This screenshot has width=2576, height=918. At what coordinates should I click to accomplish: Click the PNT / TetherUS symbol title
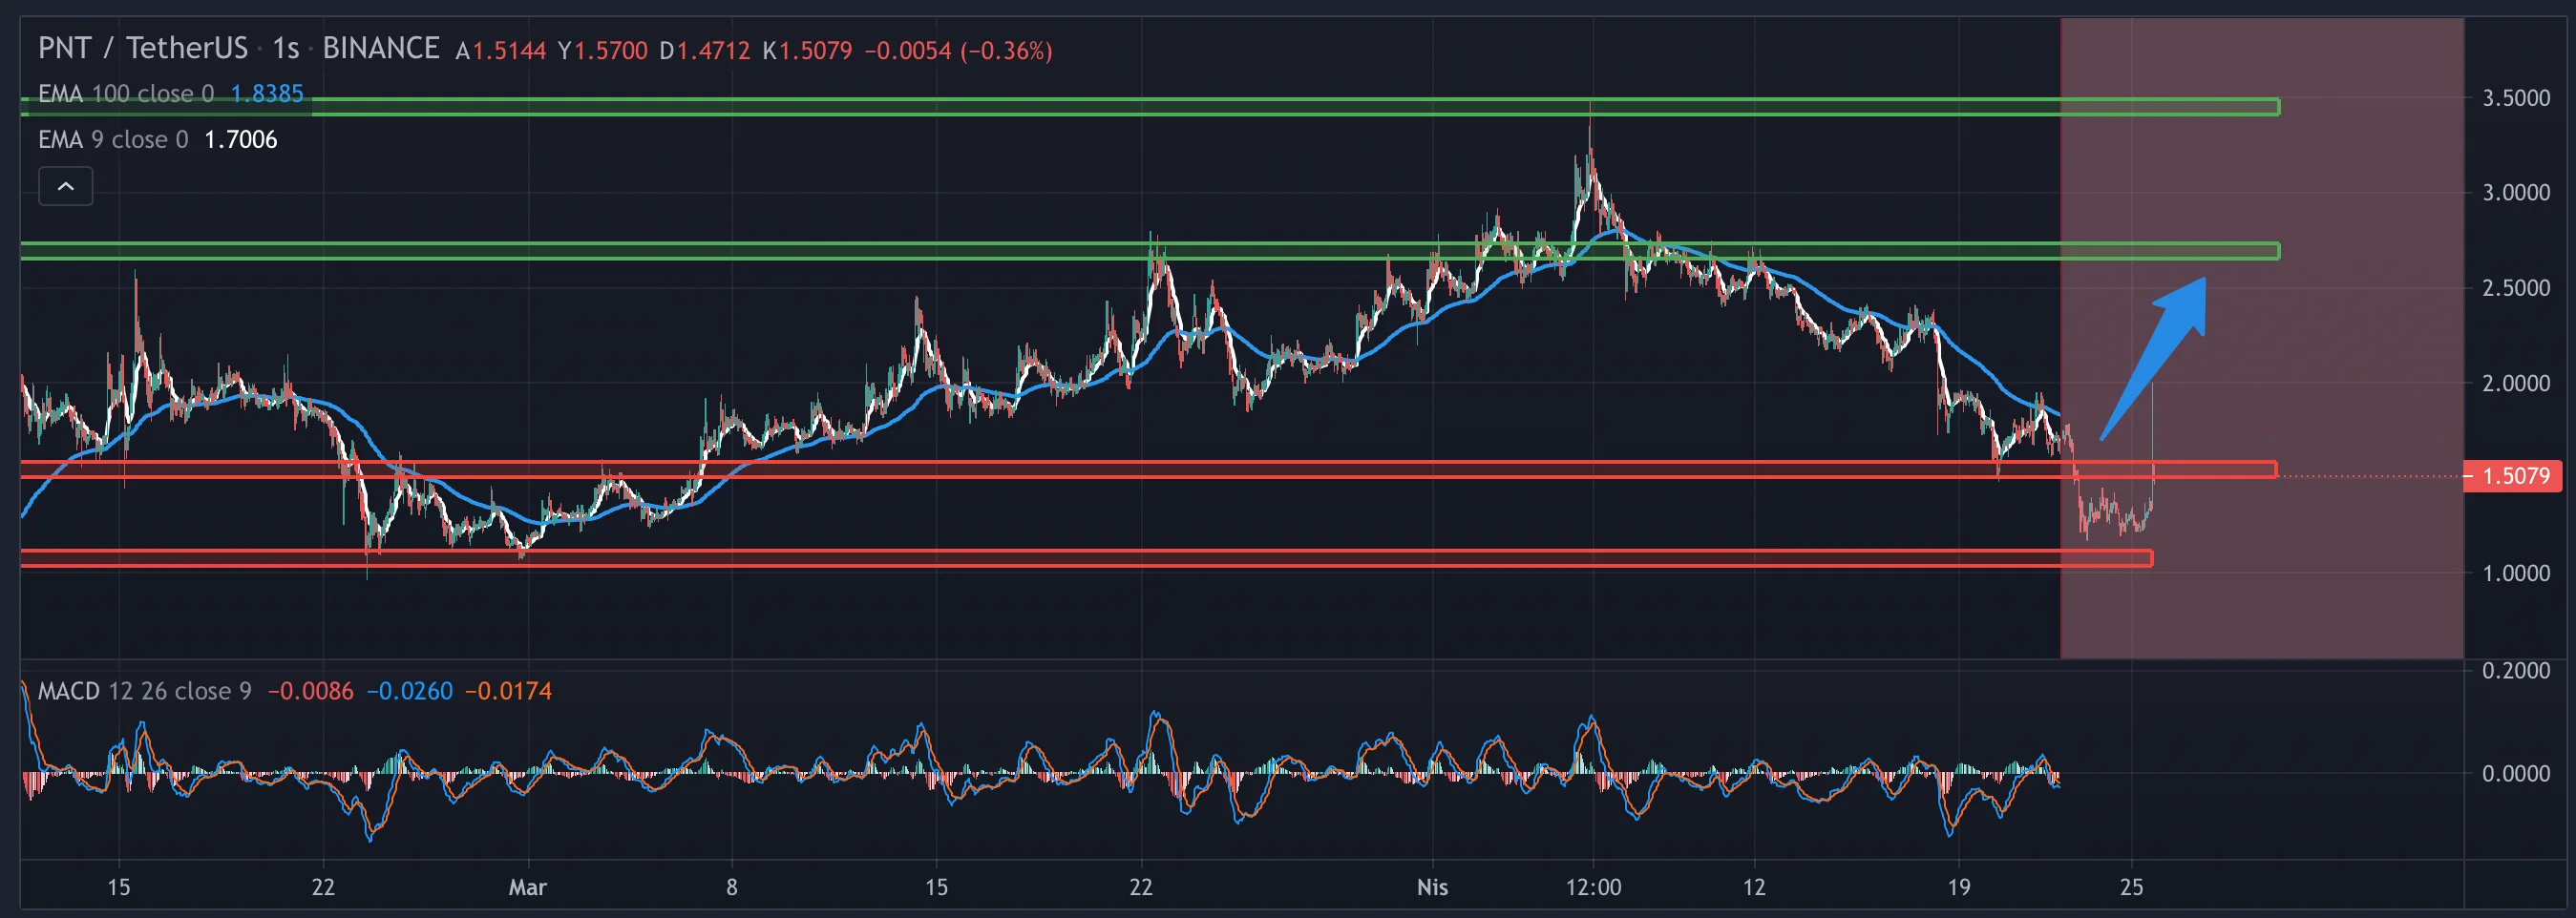pyautogui.click(x=143, y=48)
